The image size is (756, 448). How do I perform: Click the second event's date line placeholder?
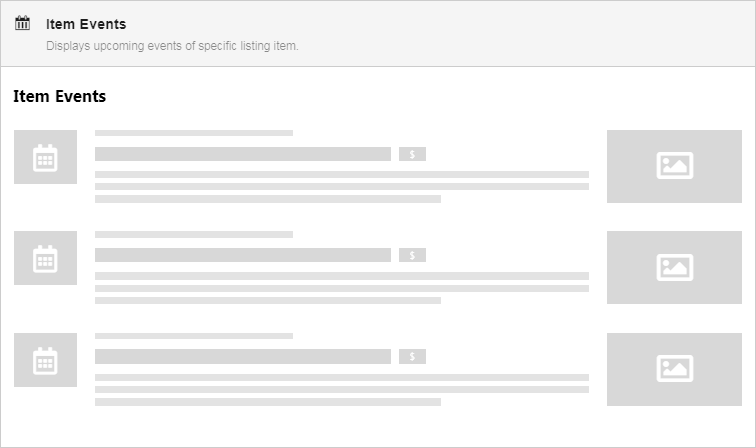pyautogui.click(x=193, y=234)
